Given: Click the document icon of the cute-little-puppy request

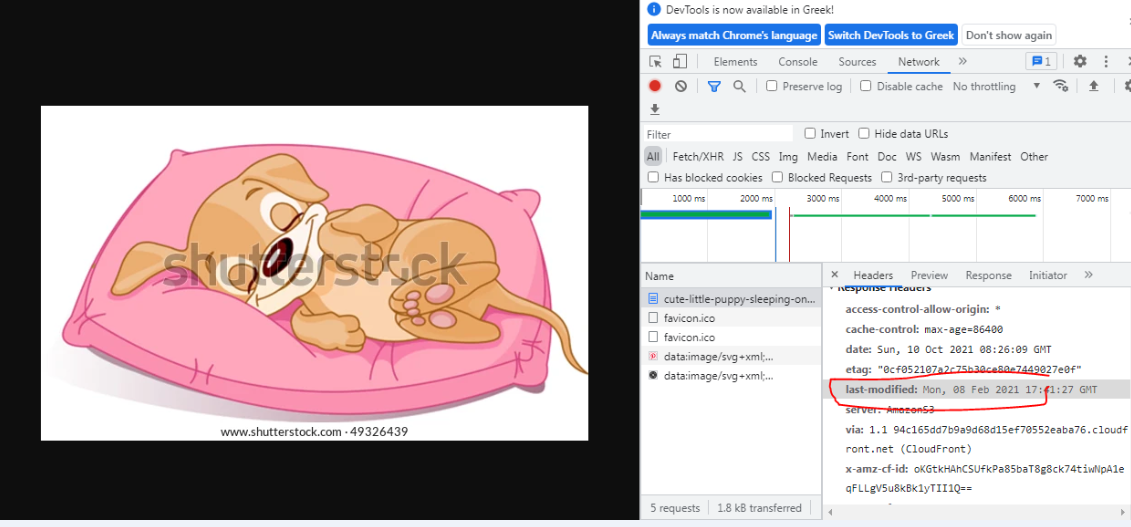Looking at the screenshot, I should click(x=653, y=298).
